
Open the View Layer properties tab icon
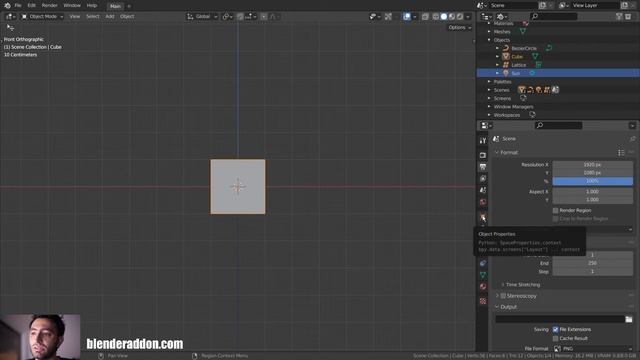[x=483, y=179]
